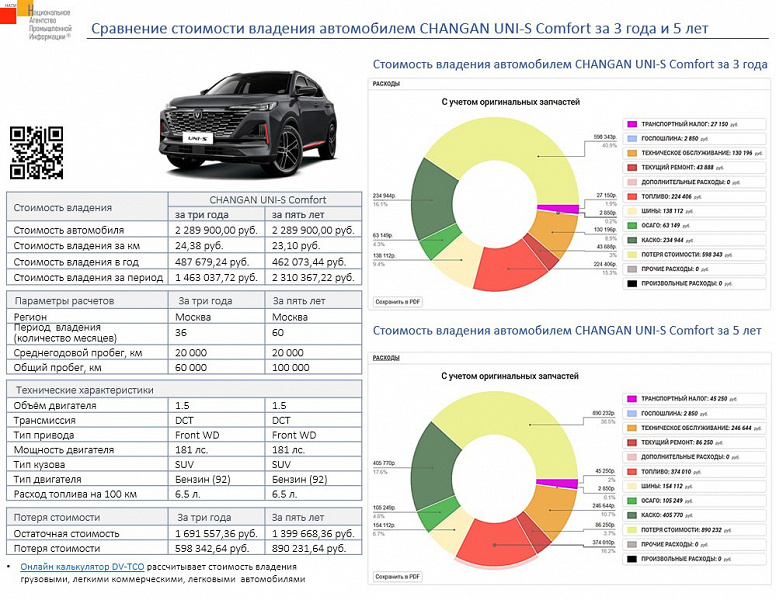Screen dimensions: 776x600
Task: Click the page title Сравнение стоимости владения
Action: point(399,28)
